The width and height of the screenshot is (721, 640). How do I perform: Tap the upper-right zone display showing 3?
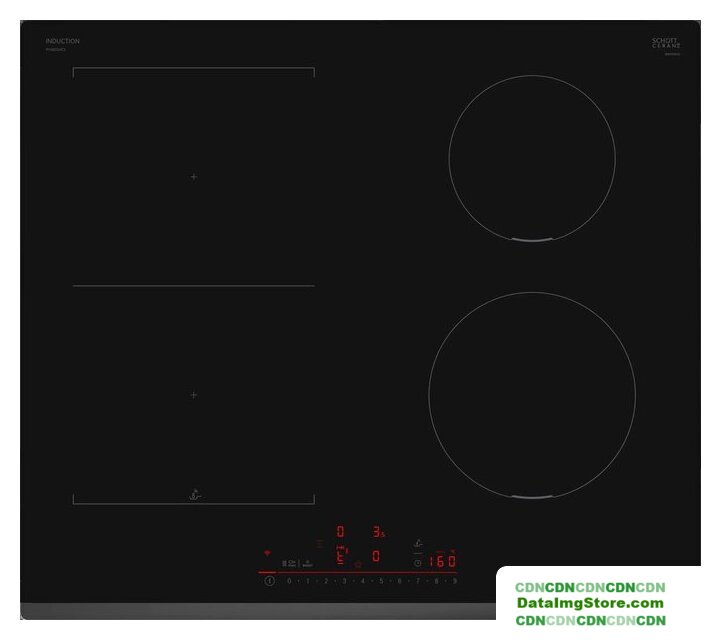pyautogui.click(x=377, y=532)
